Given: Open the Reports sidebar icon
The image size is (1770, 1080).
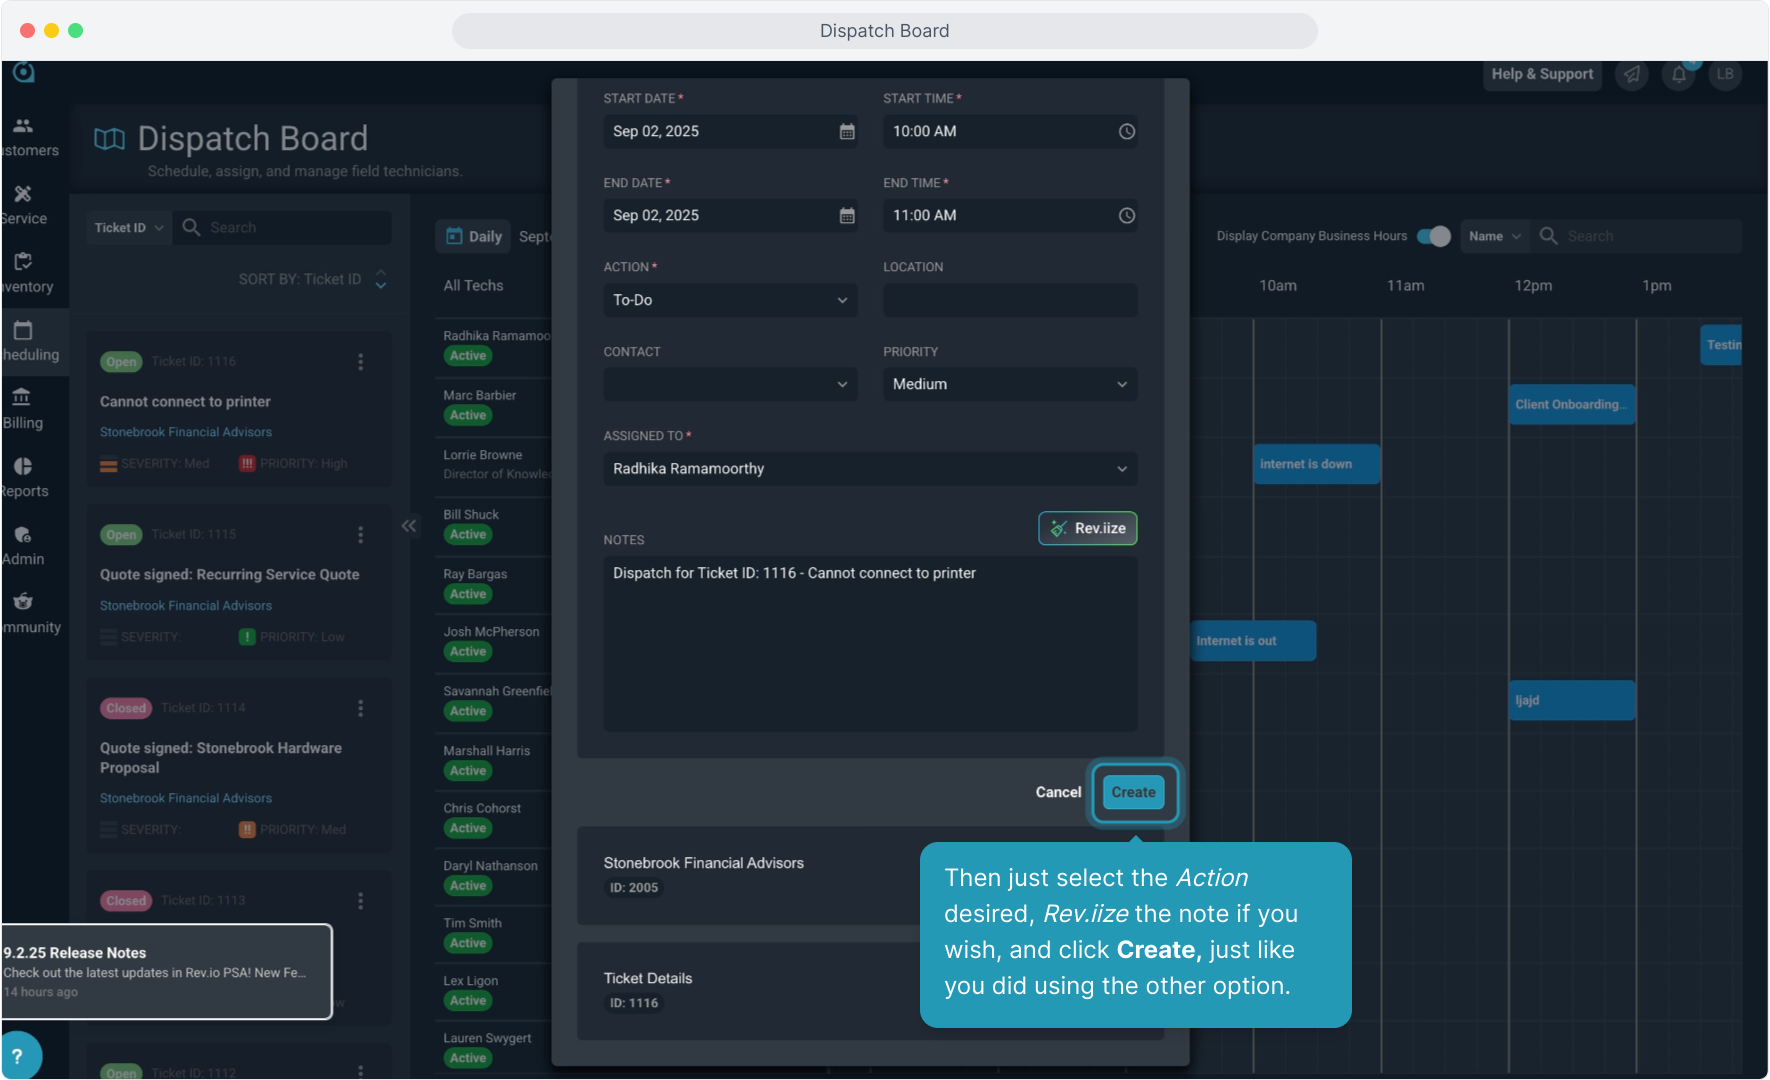Looking at the screenshot, I should click(x=23, y=466).
